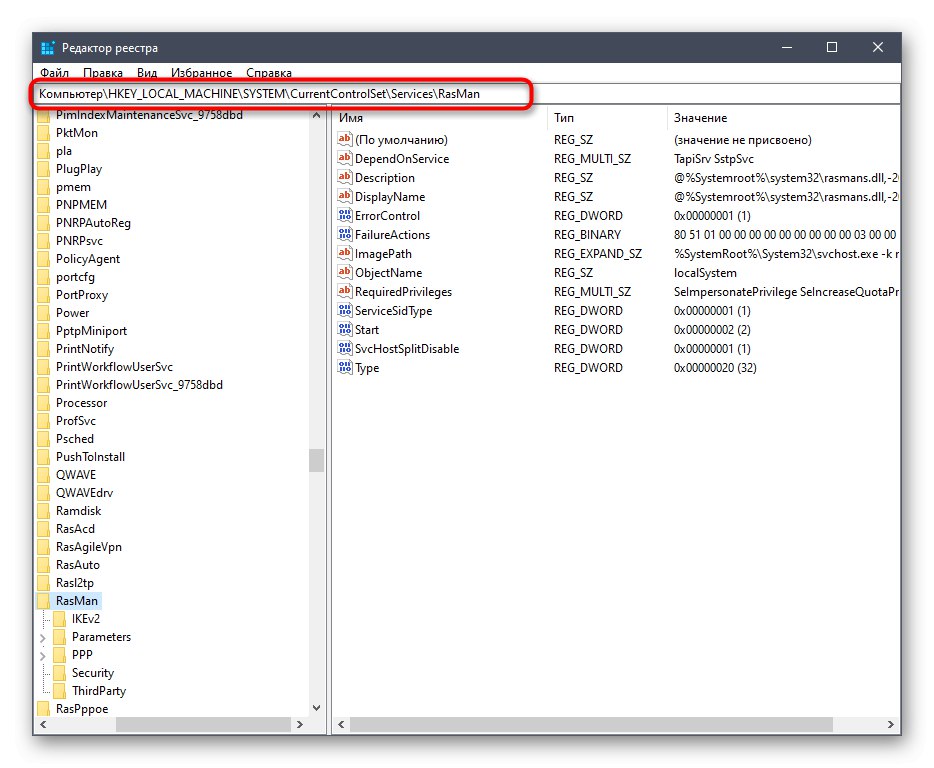
Task: Click the Power folder icon
Action: click(43, 313)
